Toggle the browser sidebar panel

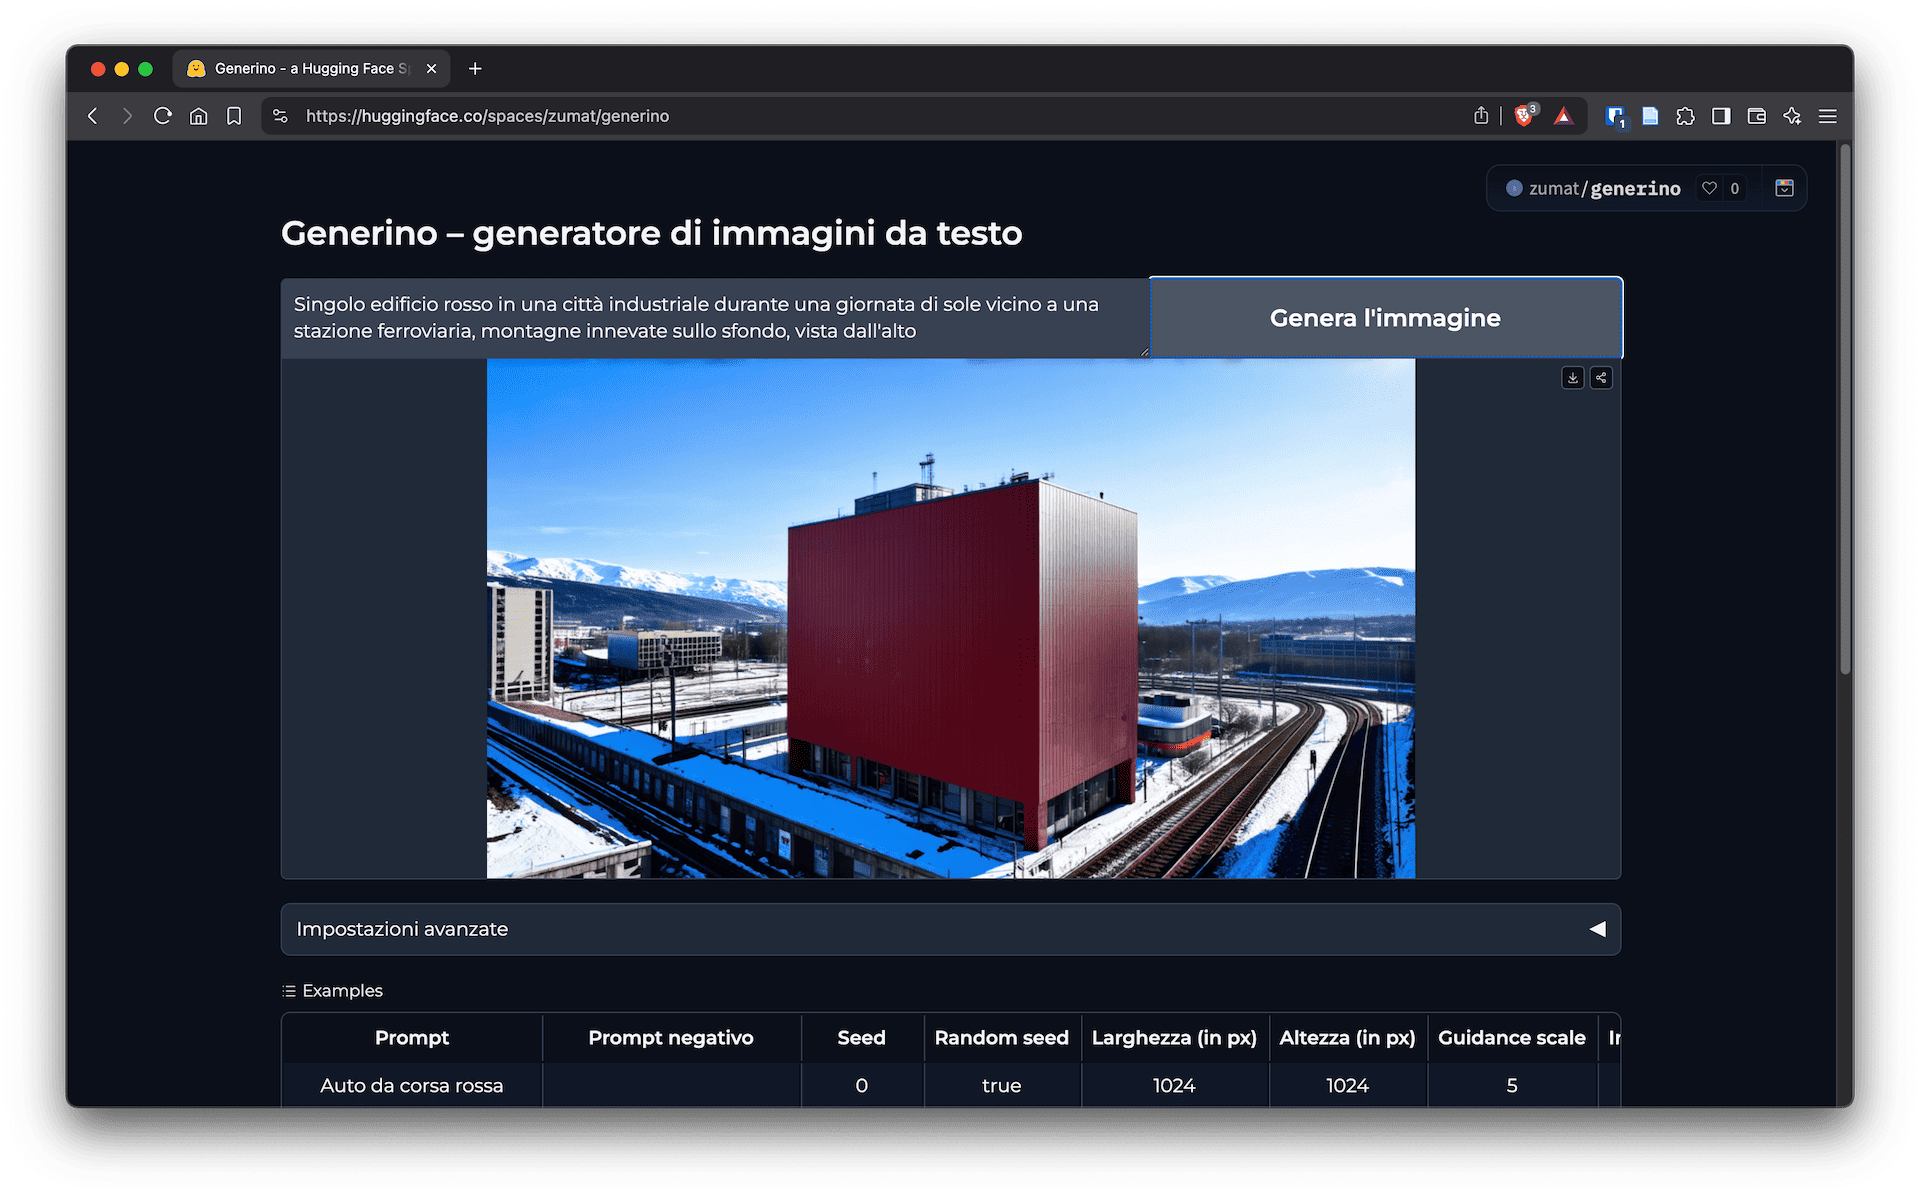pos(1721,116)
